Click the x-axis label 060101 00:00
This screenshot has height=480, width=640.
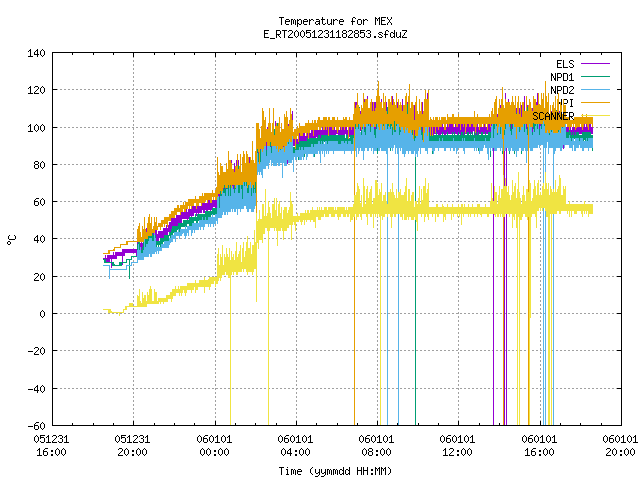tap(214, 446)
